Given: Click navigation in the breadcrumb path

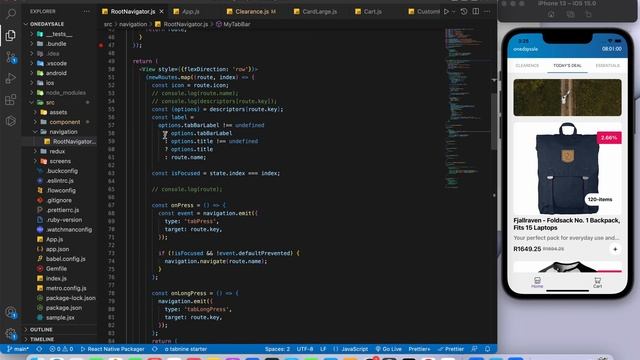Looking at the screenshot, I should coord(133,24).
